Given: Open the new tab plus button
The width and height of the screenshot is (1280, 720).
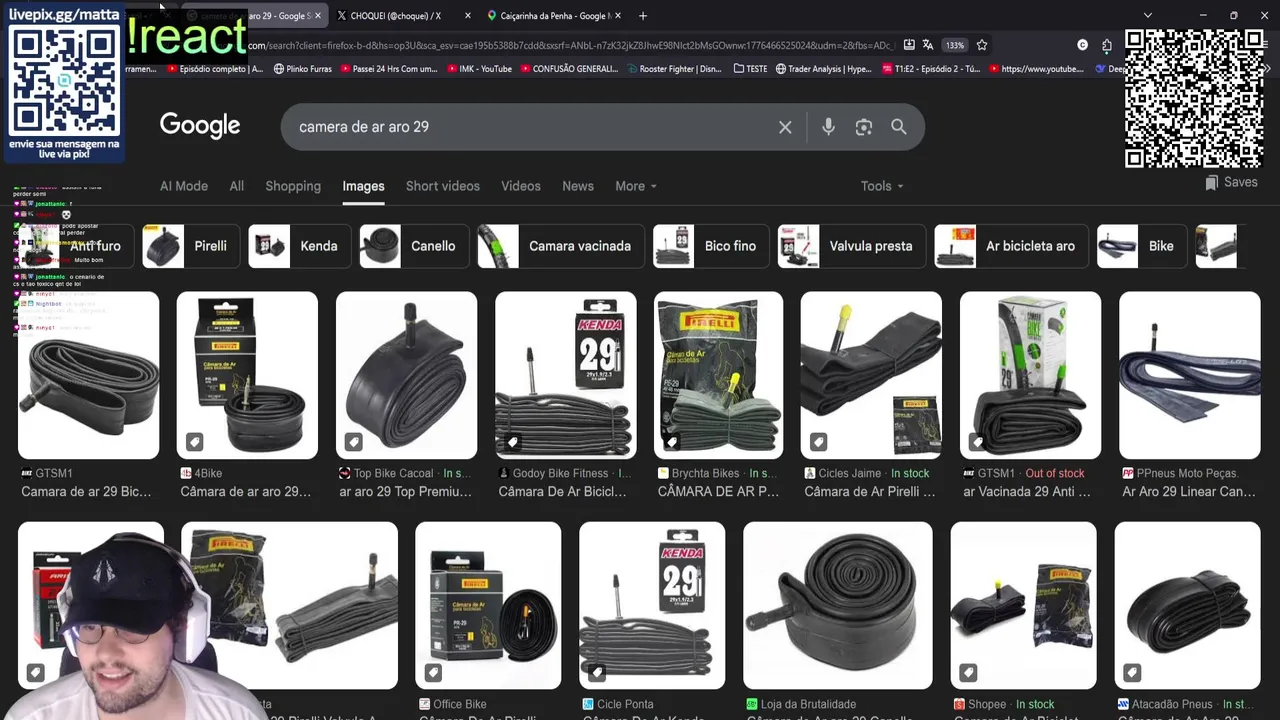Looking at the screenshot, I should click(x=643, y=16).
